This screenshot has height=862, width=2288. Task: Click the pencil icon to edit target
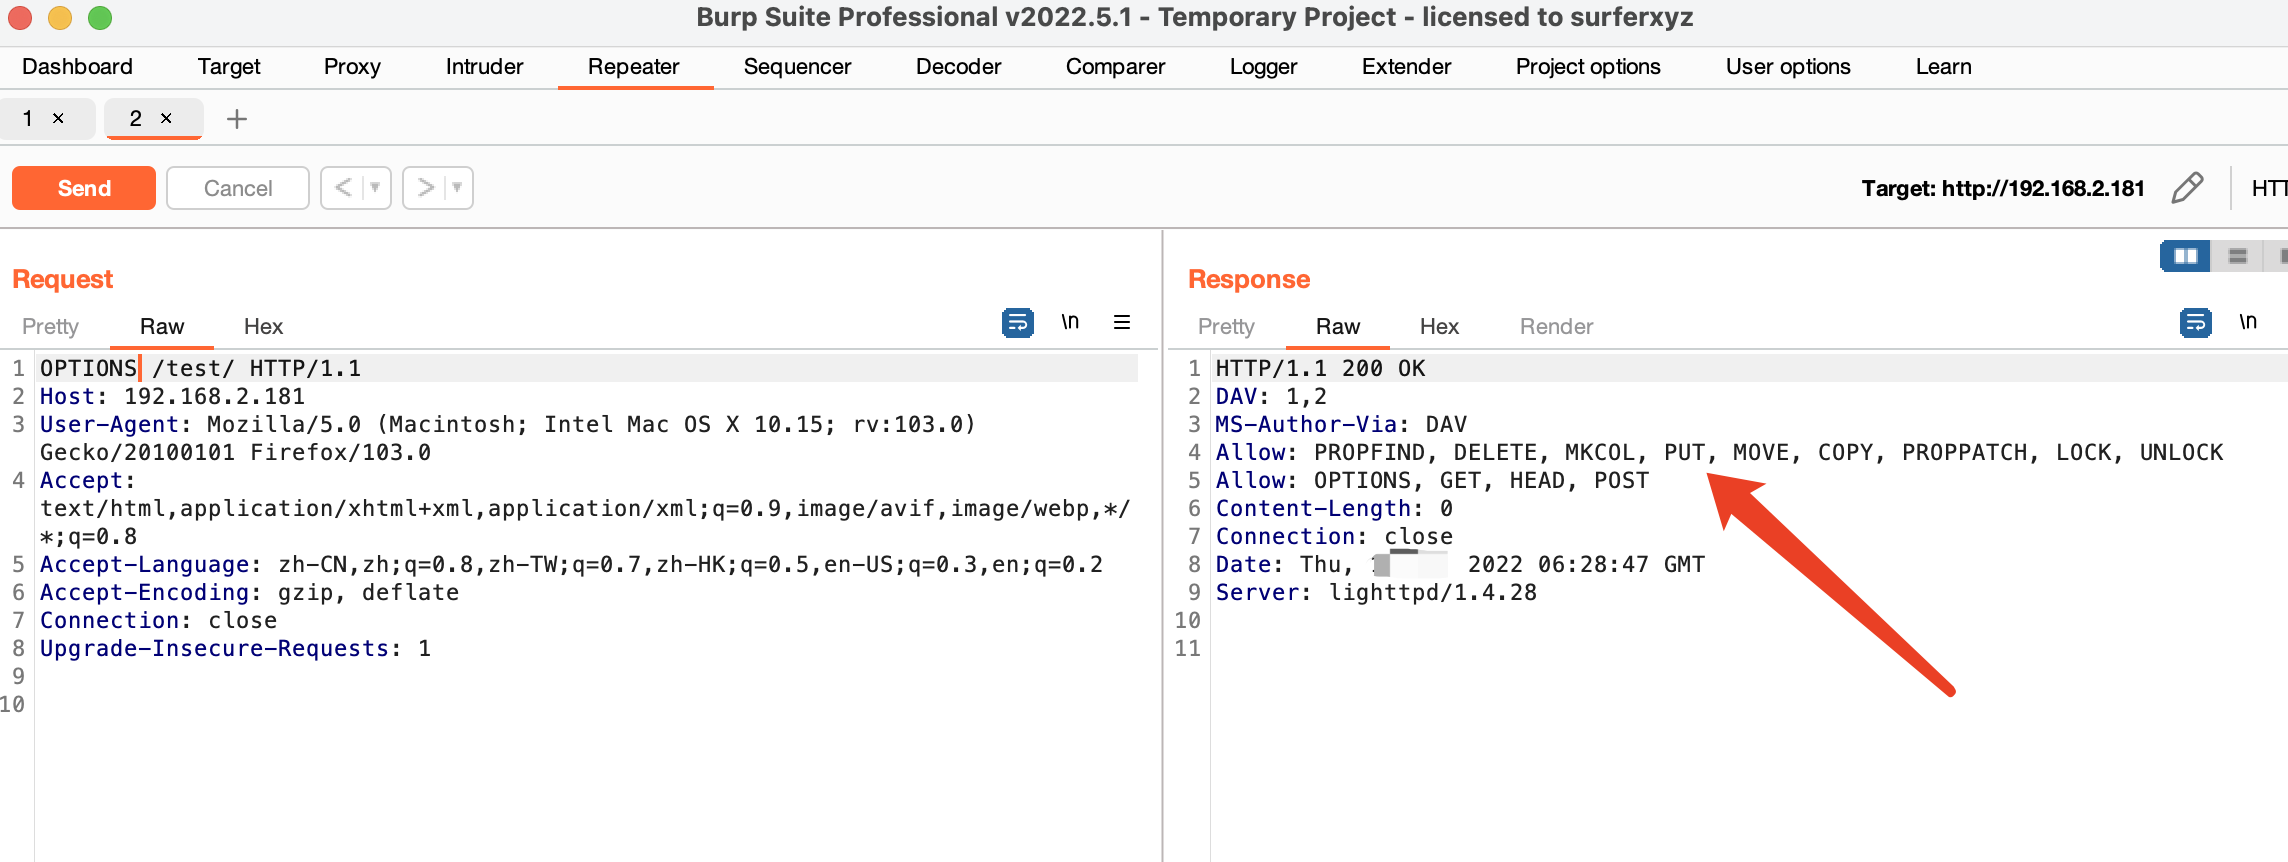(2187, 188)
